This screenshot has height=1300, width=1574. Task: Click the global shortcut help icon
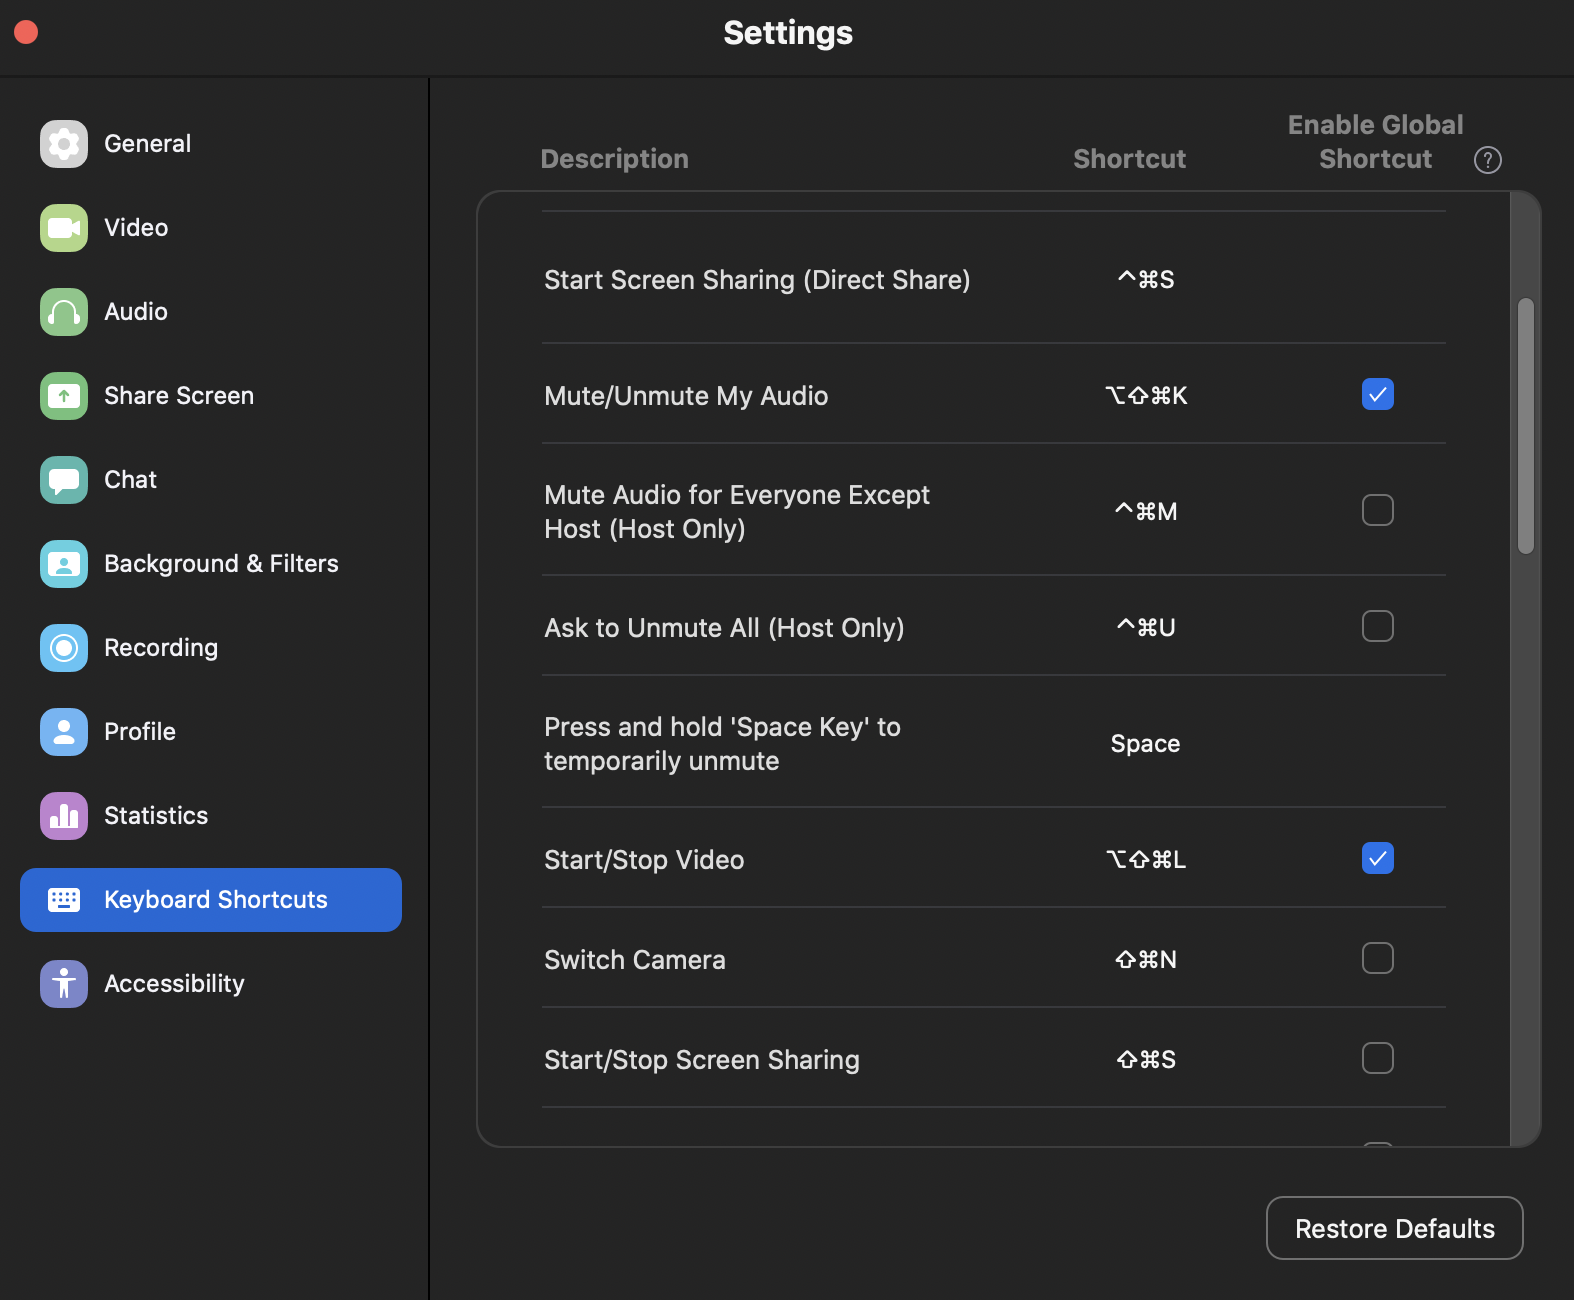[x=1487, y=160]
